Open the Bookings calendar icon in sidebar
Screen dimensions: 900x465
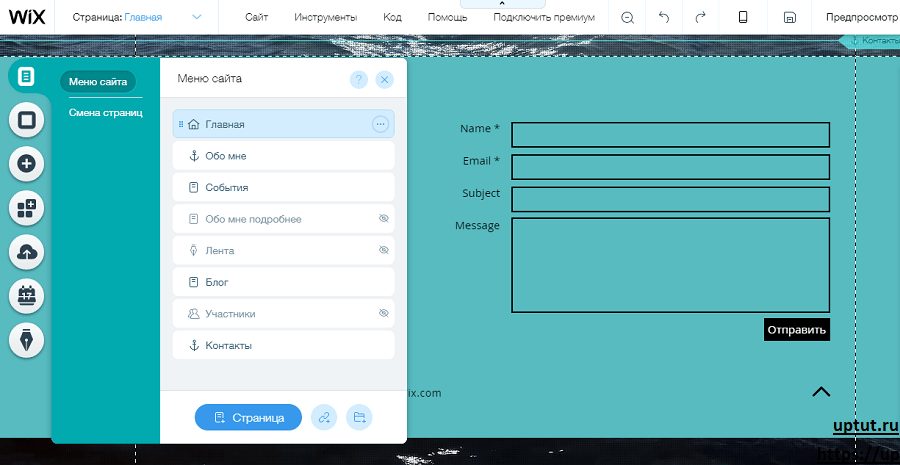coord(26,296)
